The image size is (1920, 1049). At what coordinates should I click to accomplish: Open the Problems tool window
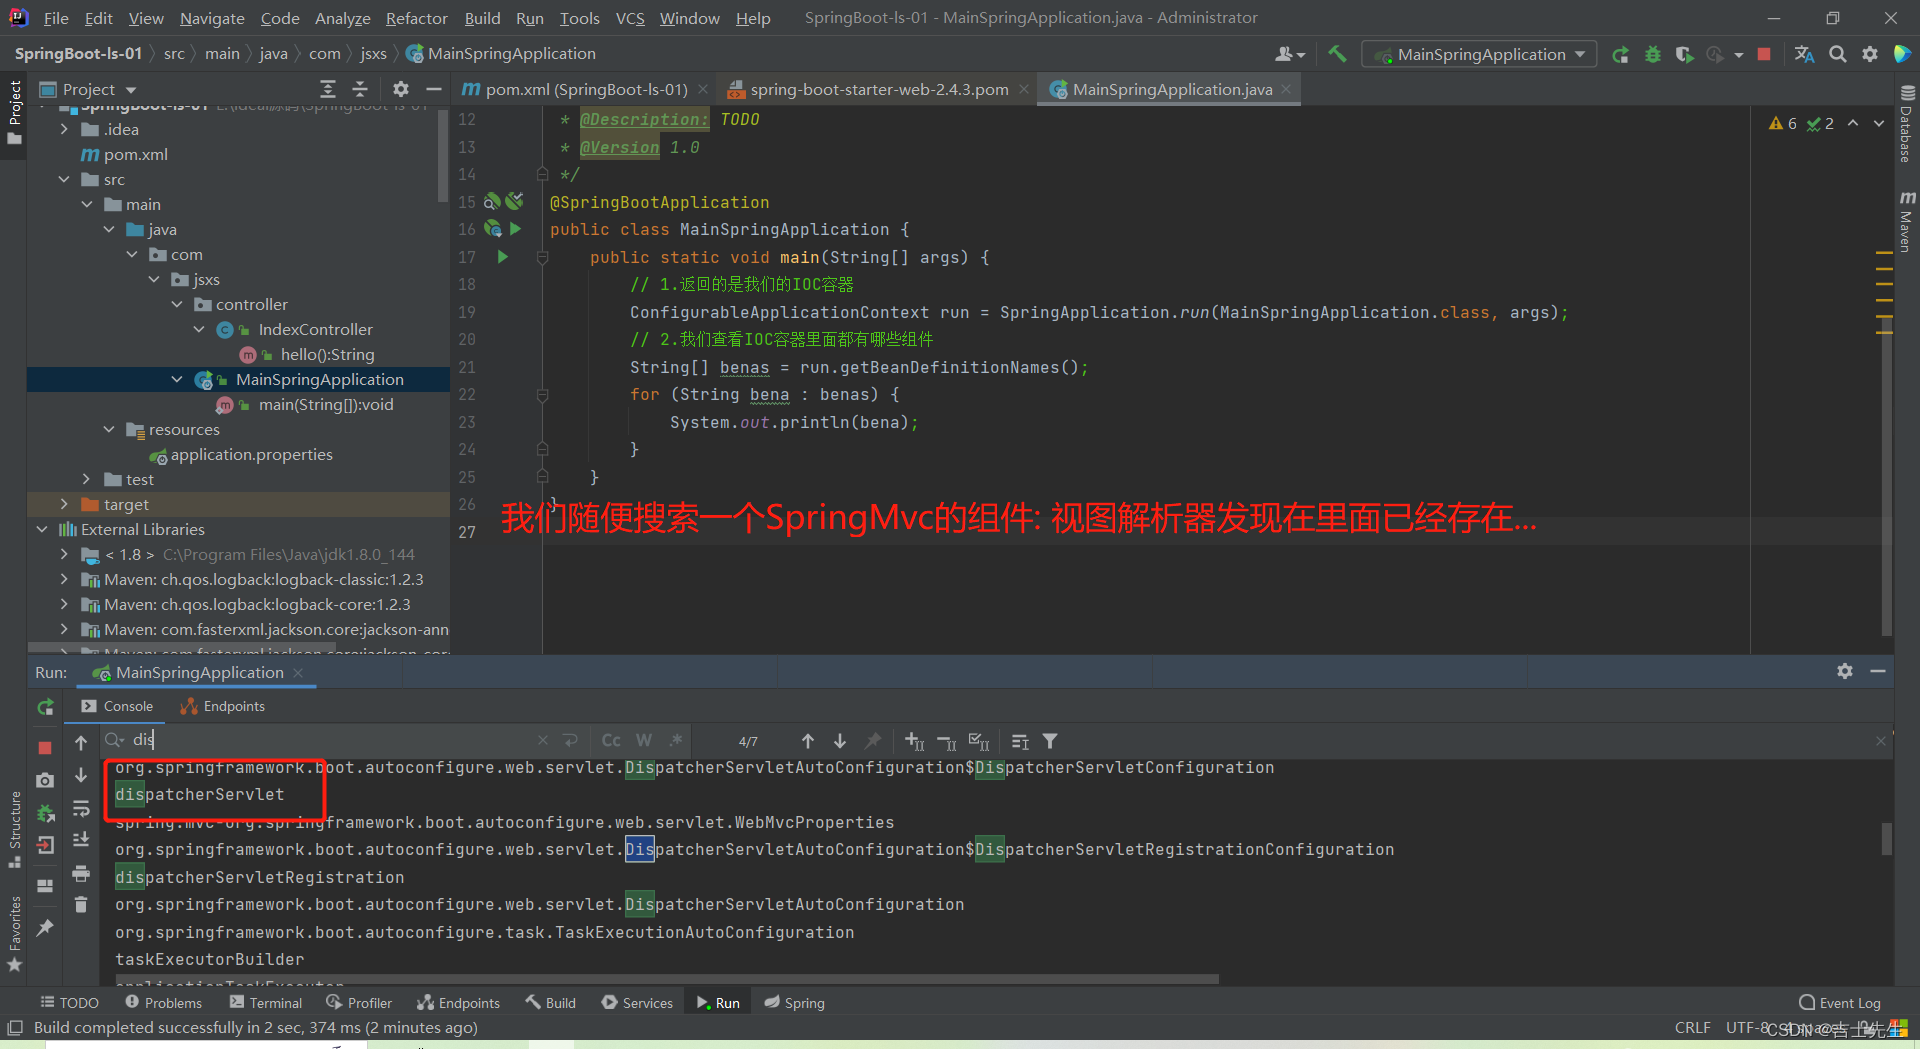pos(163,1002)
